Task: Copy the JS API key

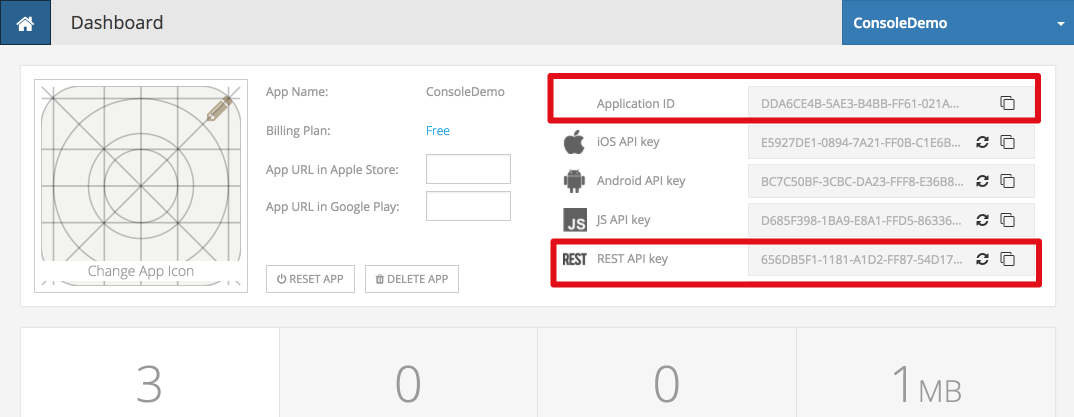Action: tap(1007, 220)
